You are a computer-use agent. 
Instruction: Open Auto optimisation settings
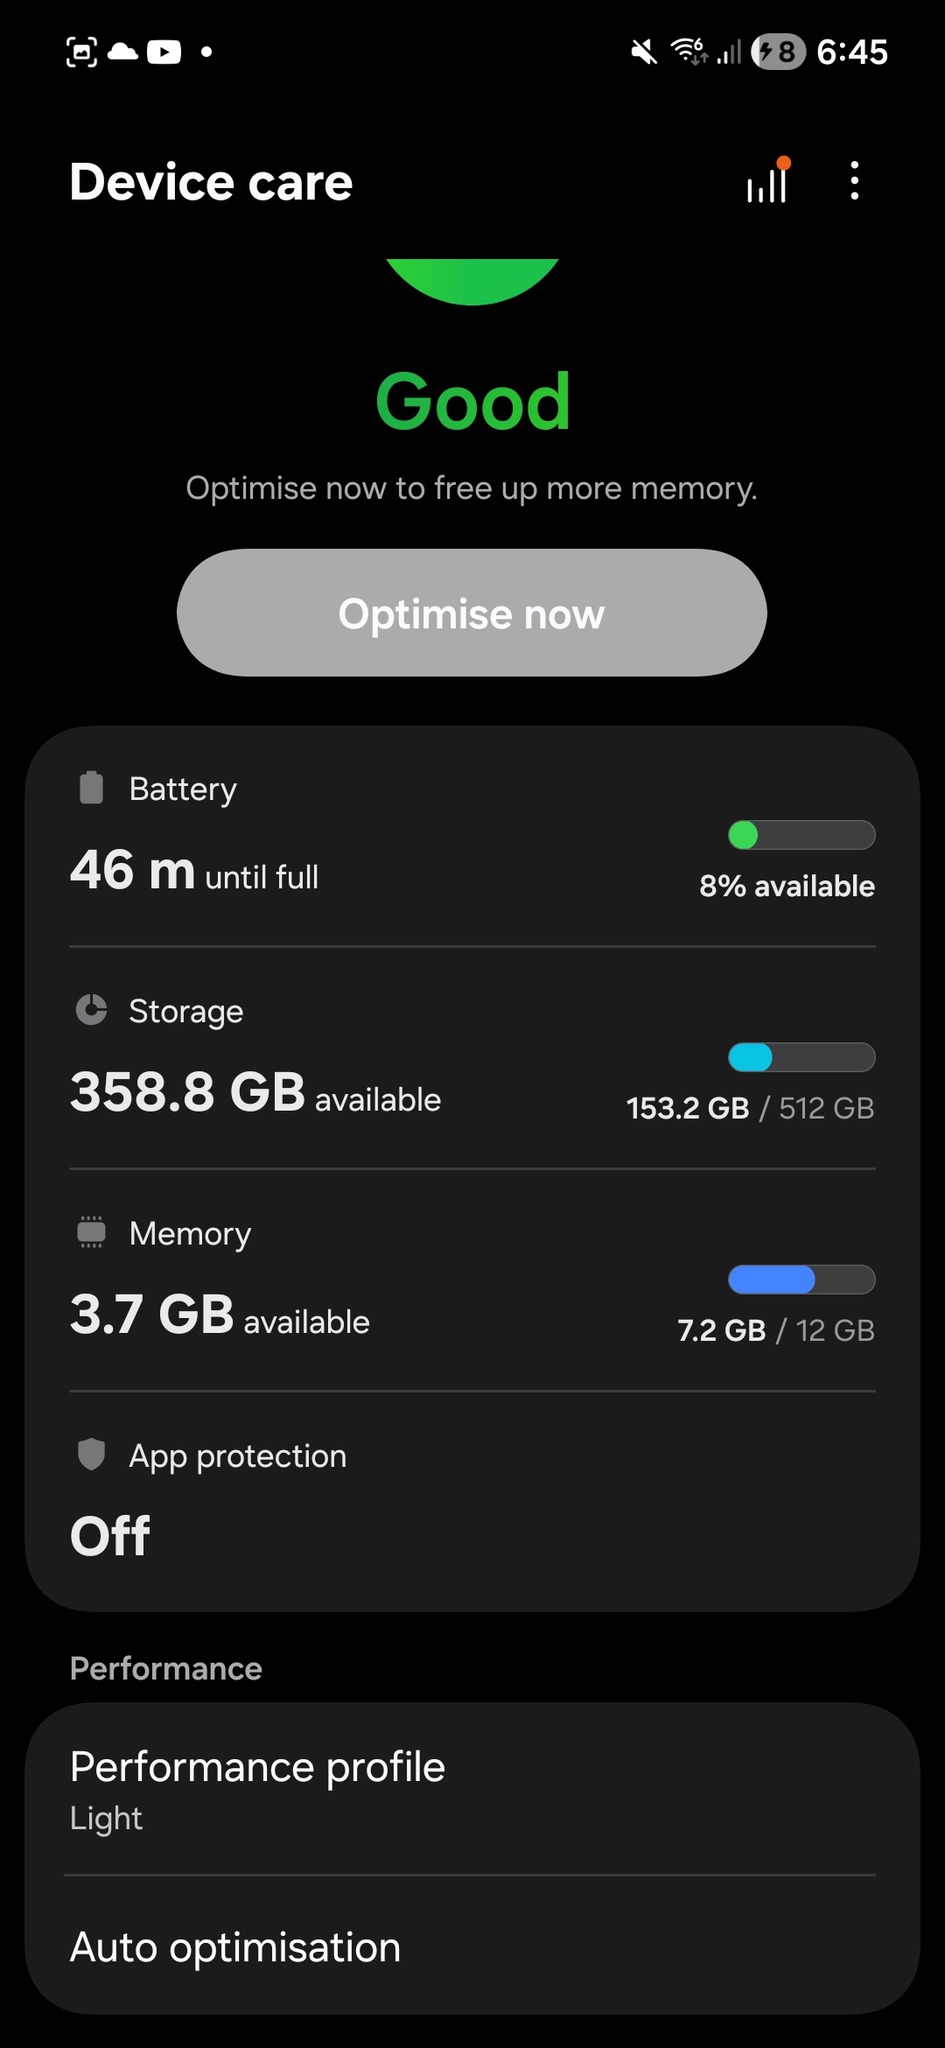472,1947
